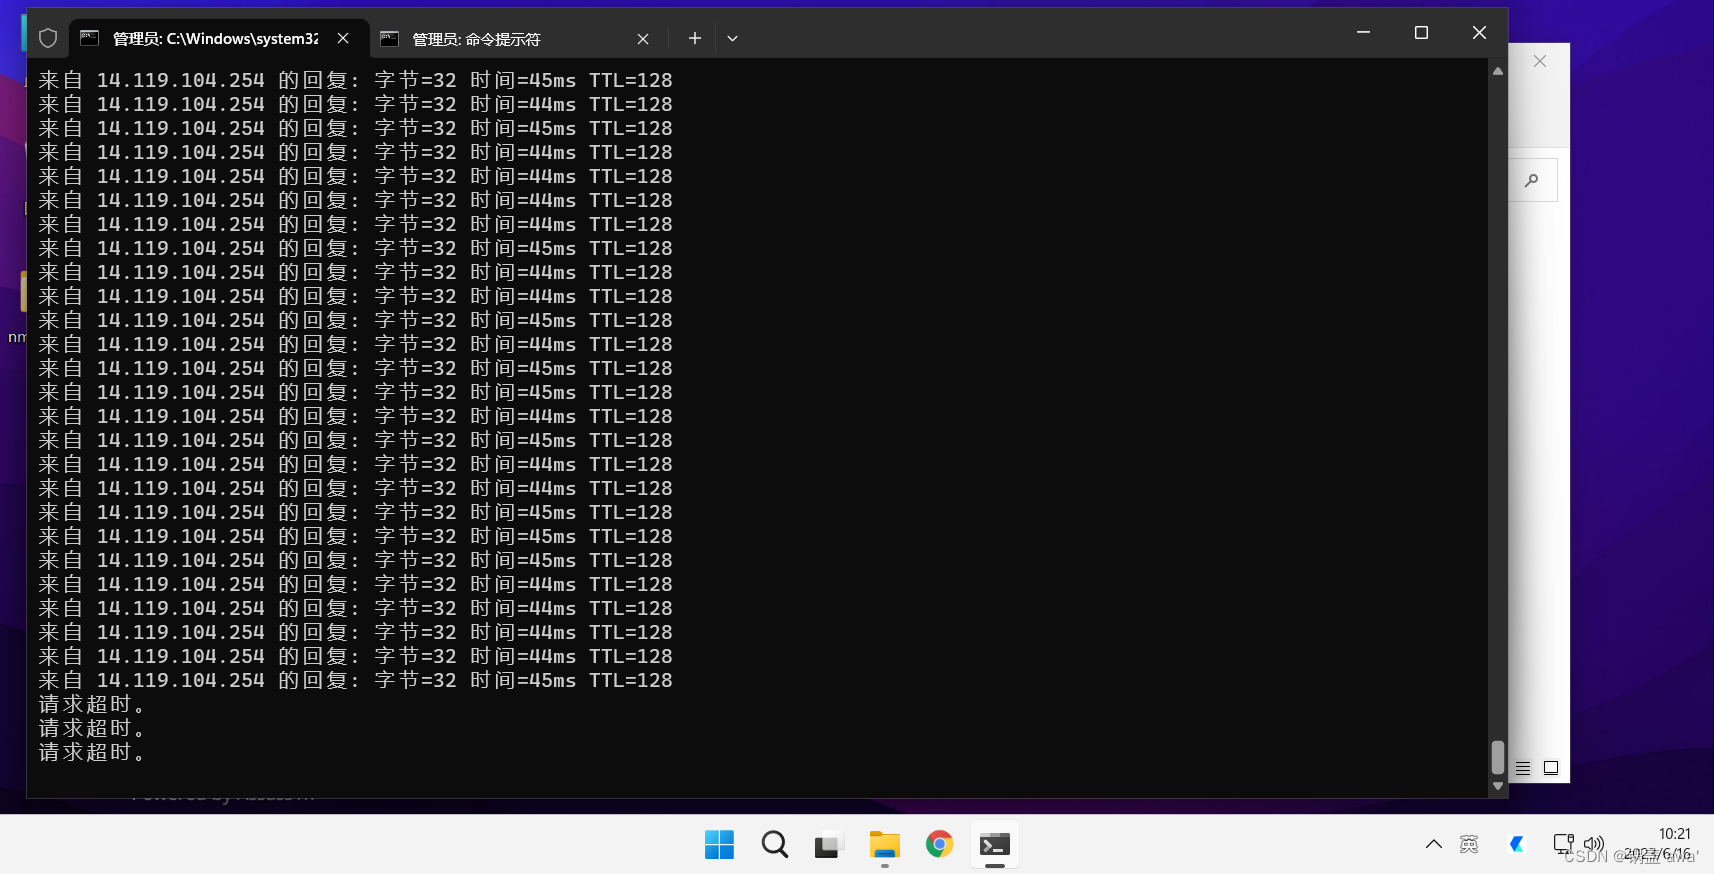The width and height of the screenshot is (1714, 874).
Task: Click the terminal scrollbar thumb
Action: click(x=1497, y=757)
